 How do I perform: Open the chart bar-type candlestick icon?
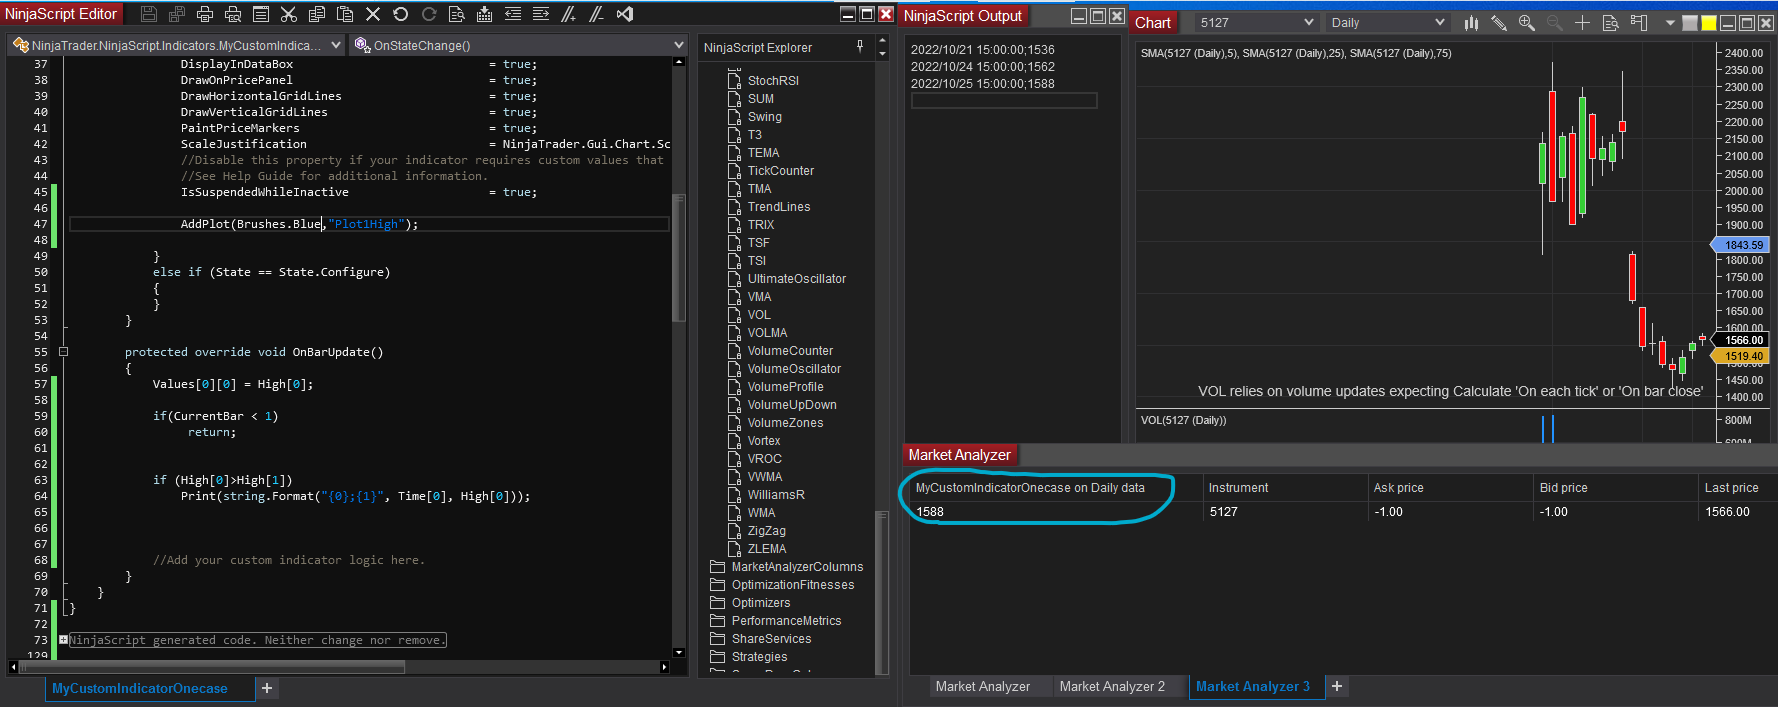1471,23
